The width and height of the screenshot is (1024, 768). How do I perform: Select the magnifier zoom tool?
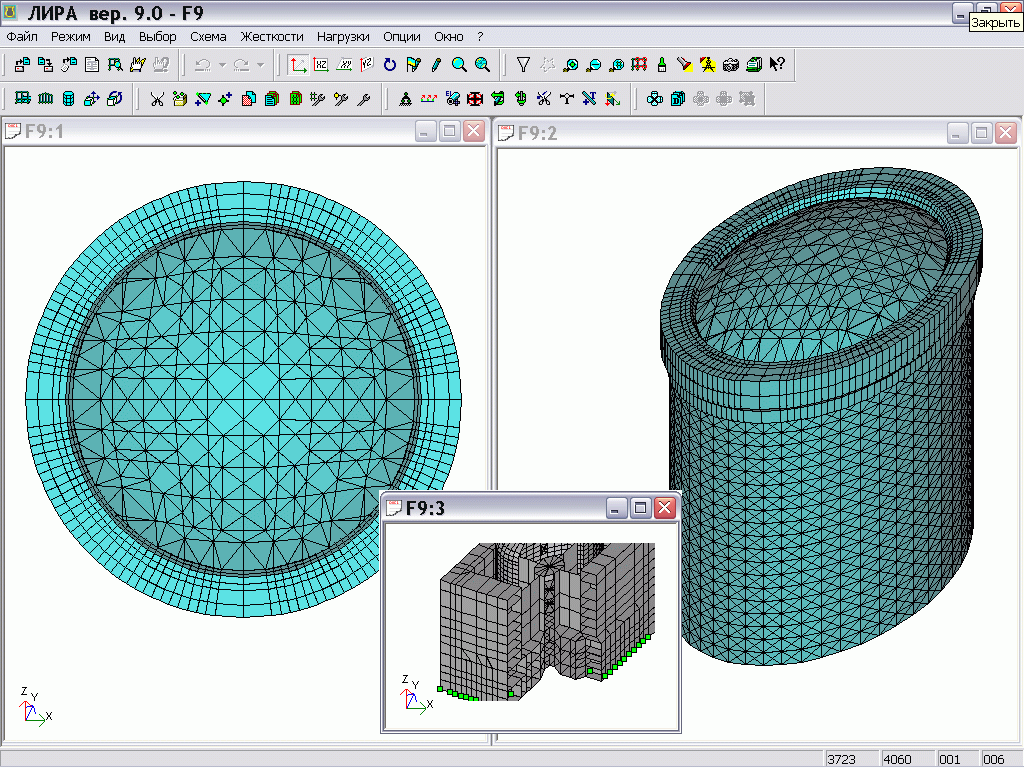pyautogui.click(x=459, y=65)
